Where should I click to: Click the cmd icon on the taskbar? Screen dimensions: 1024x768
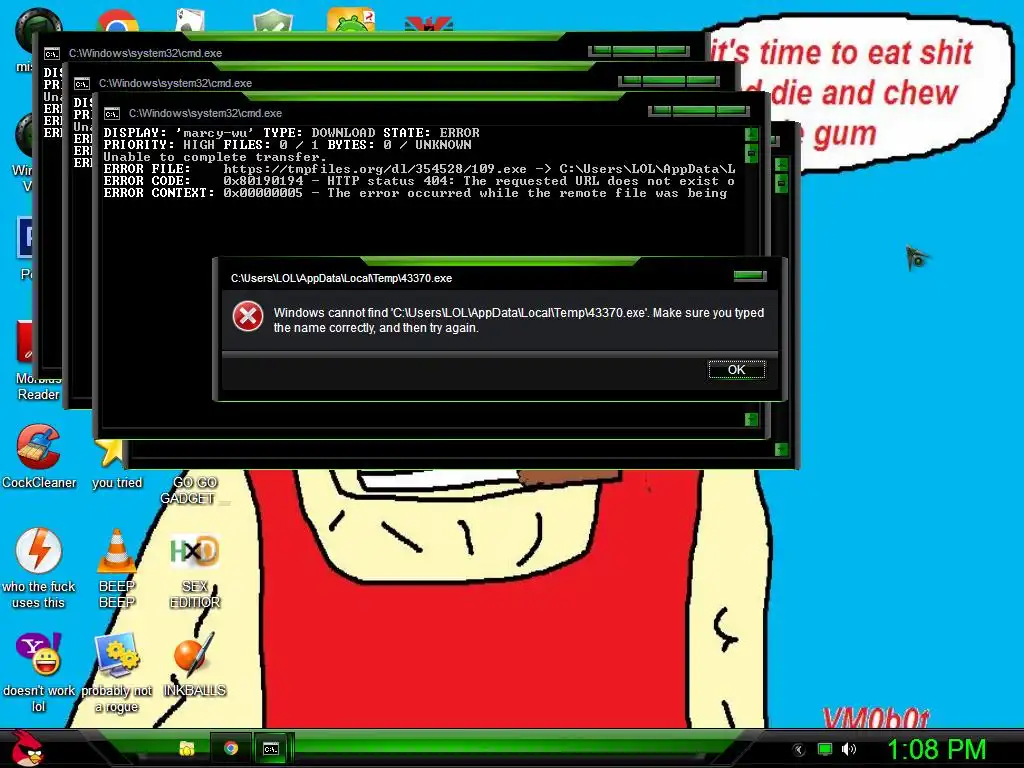pos(270,748)
